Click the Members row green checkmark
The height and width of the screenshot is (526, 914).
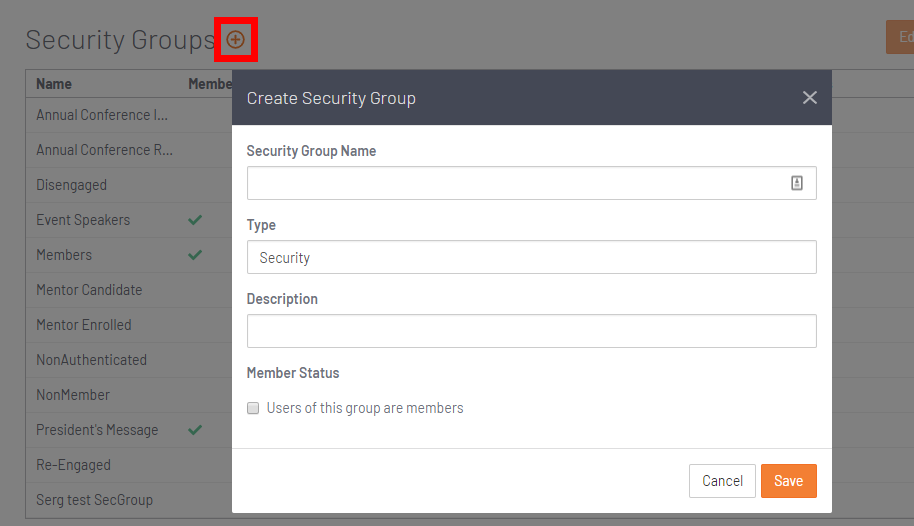(x=195, y=255)
